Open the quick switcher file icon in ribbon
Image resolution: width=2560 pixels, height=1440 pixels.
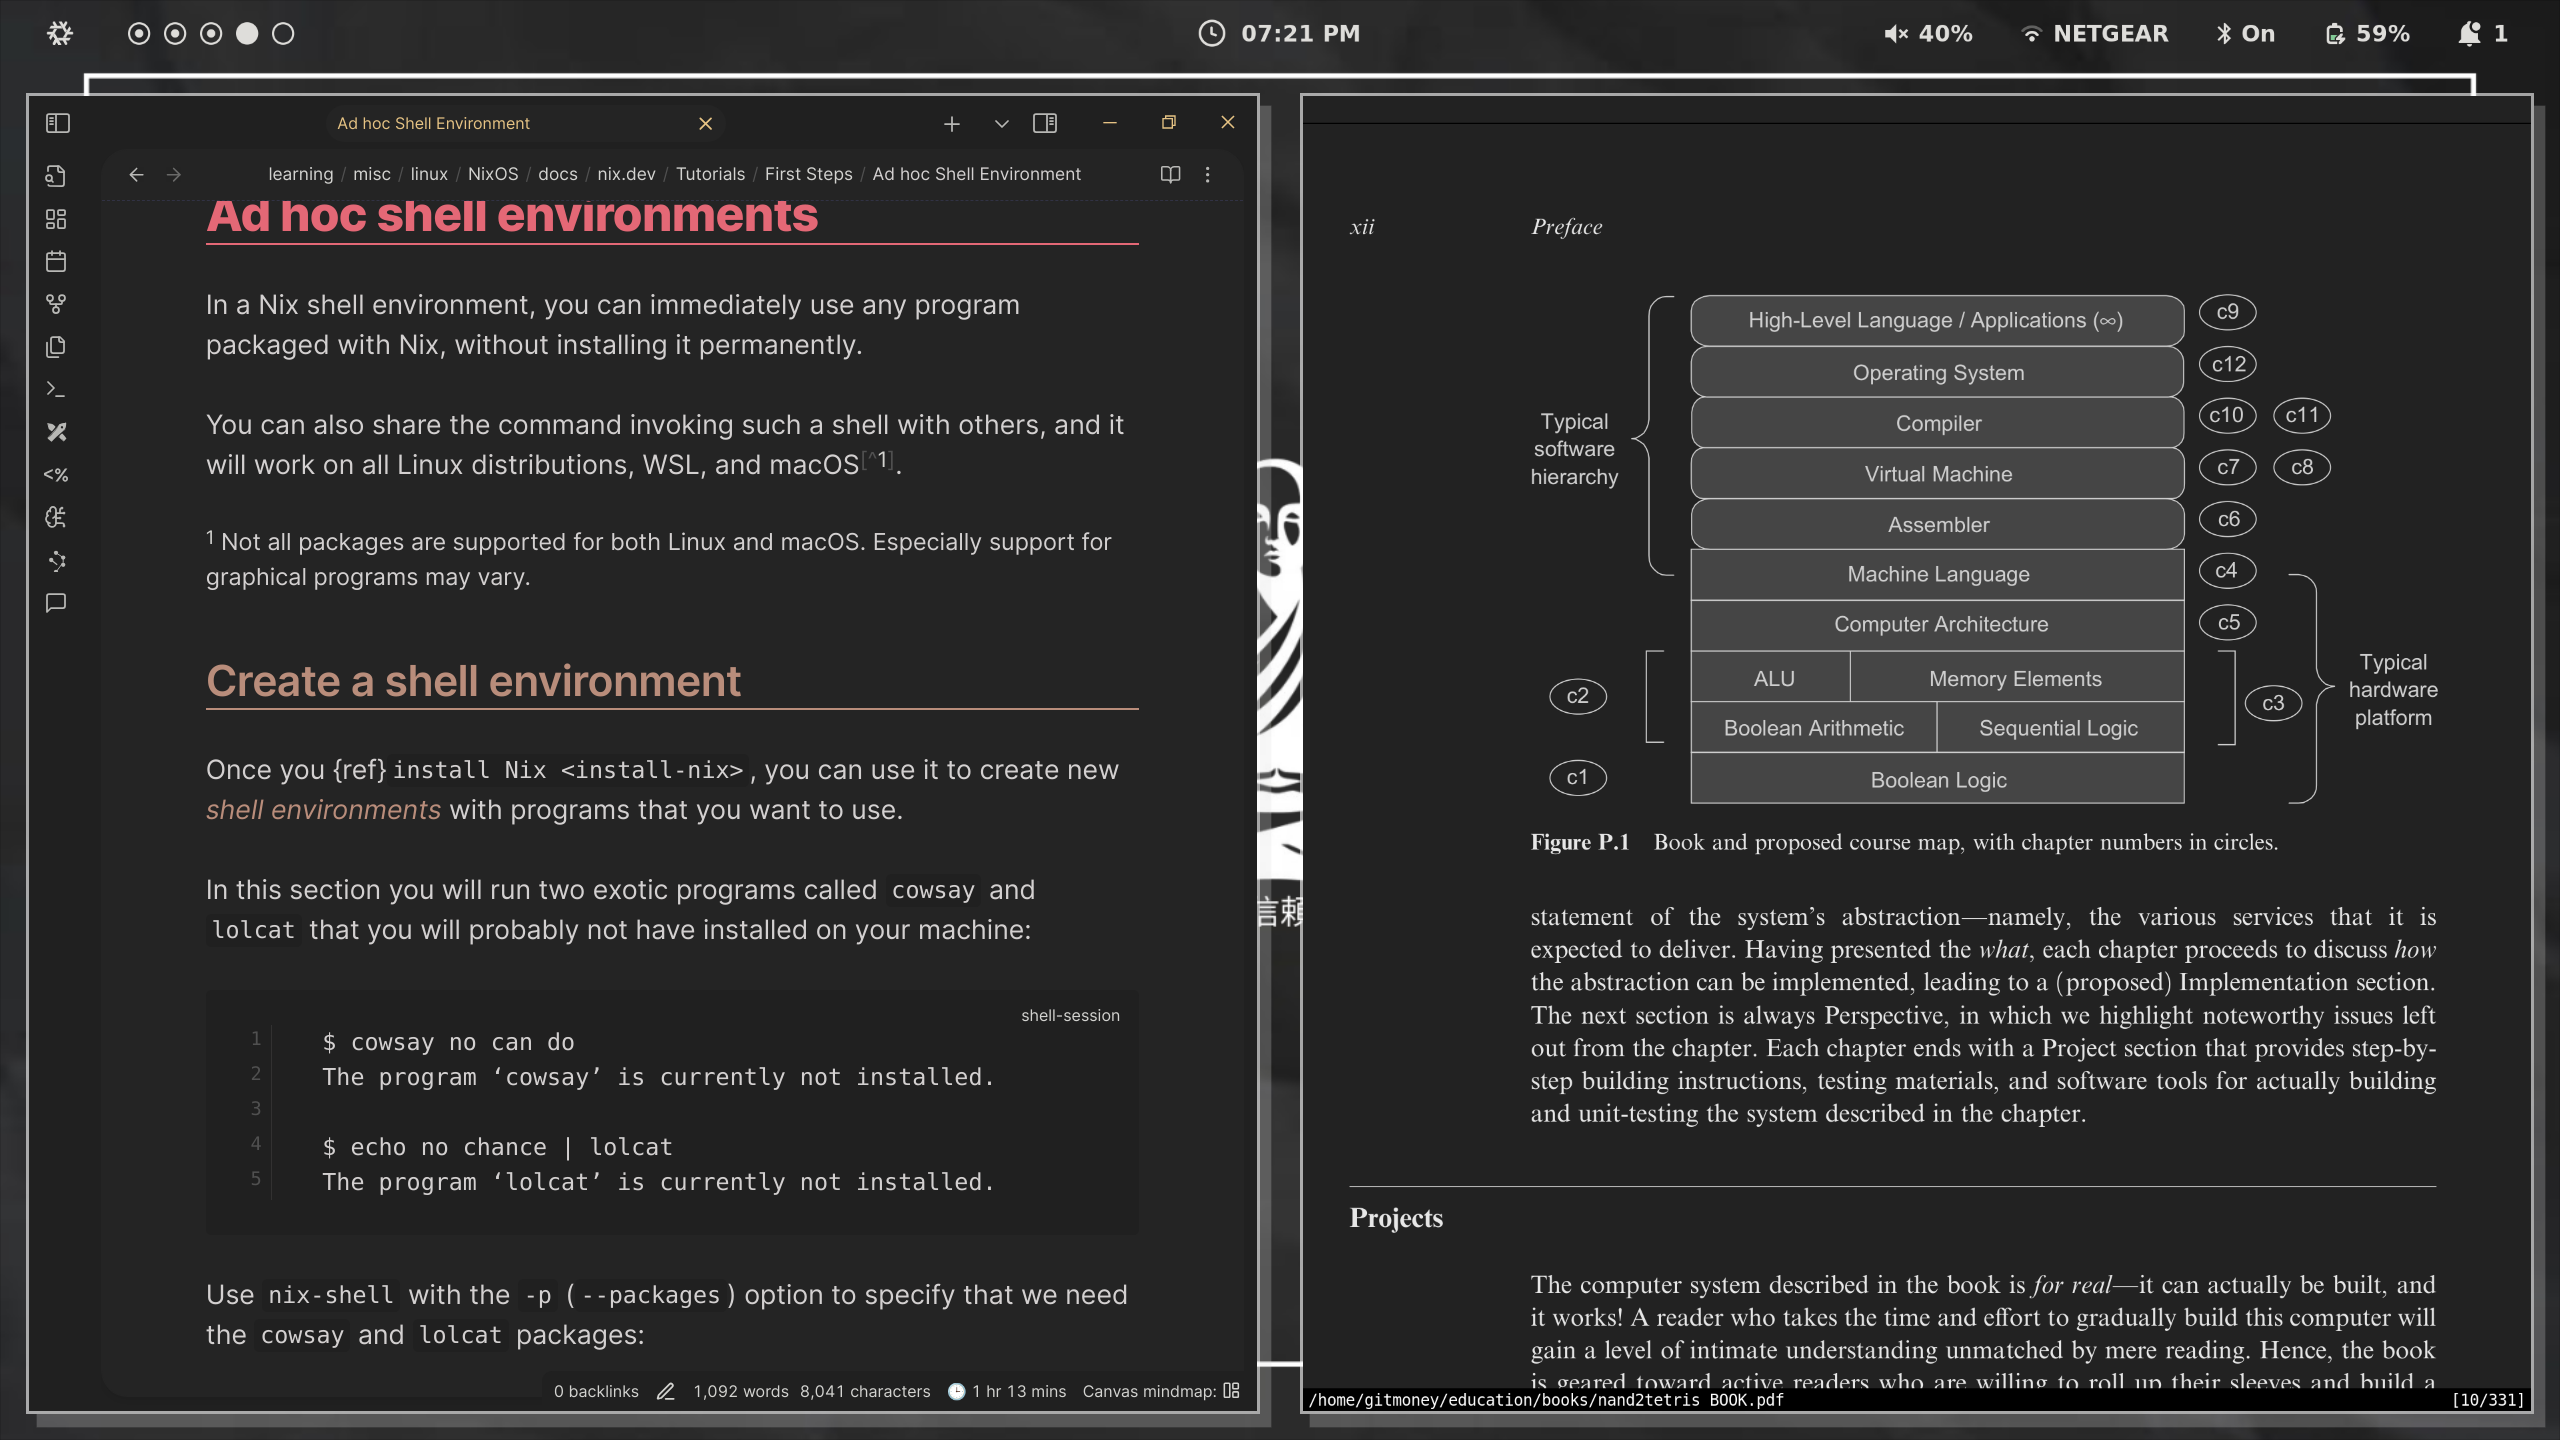(56, 176)
